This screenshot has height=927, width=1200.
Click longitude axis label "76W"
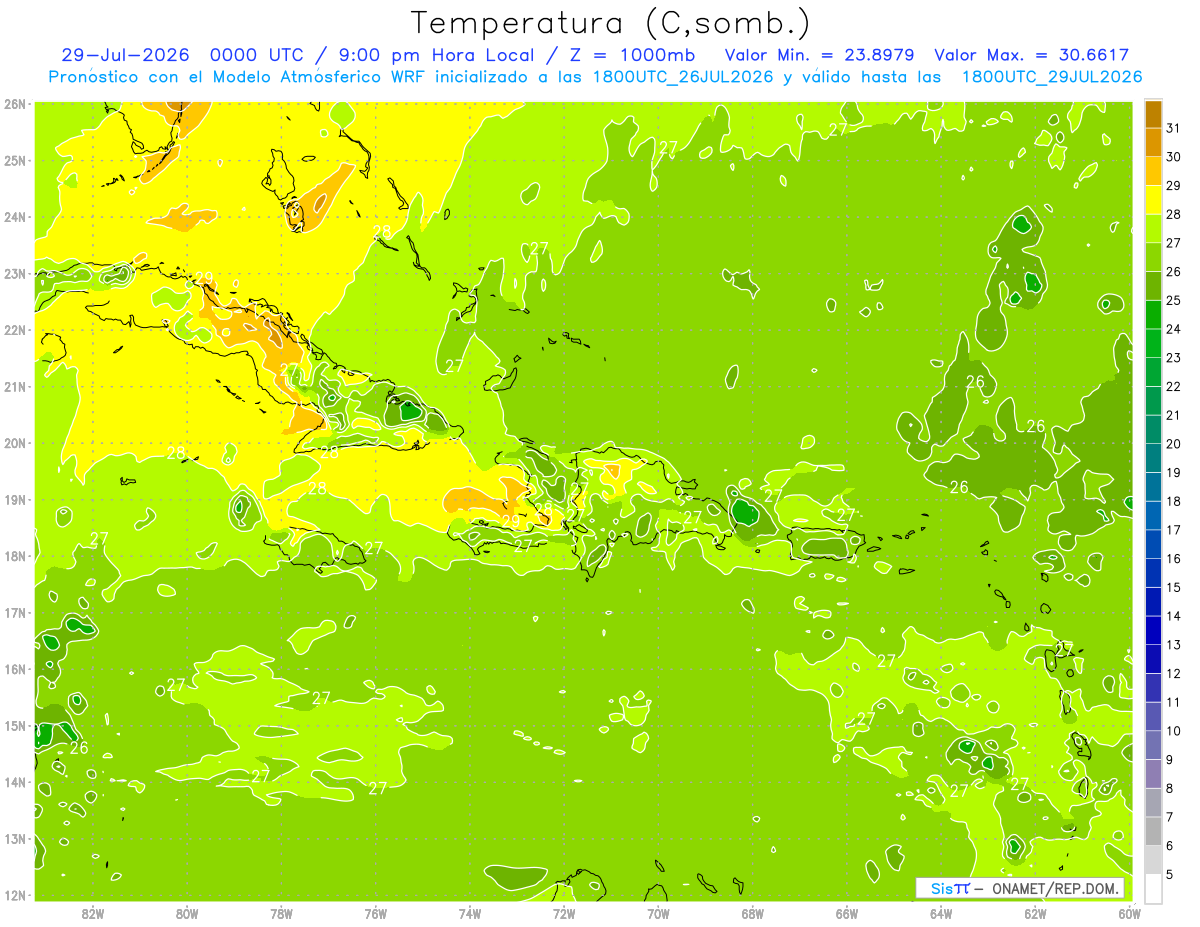tap(376, 913)
